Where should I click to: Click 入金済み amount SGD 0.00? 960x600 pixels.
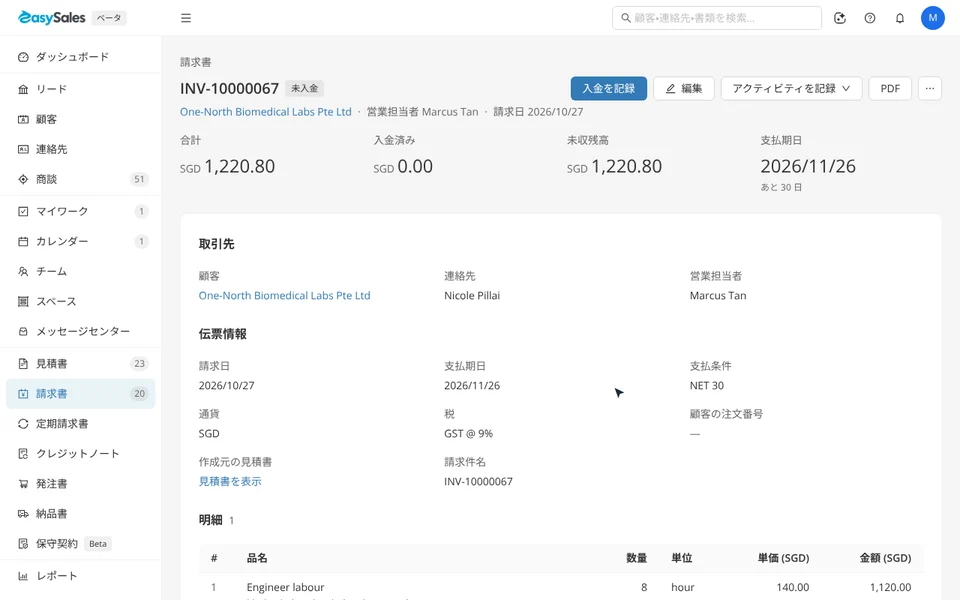point(403,167)
